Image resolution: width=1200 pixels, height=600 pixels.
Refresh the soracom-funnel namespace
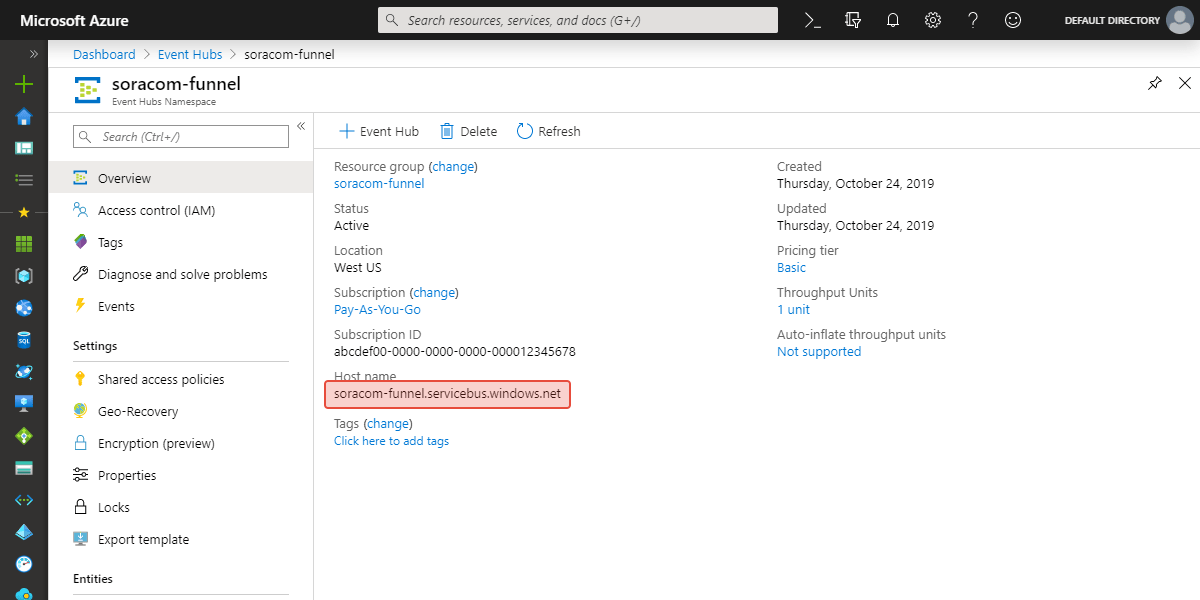pos(548,131)
